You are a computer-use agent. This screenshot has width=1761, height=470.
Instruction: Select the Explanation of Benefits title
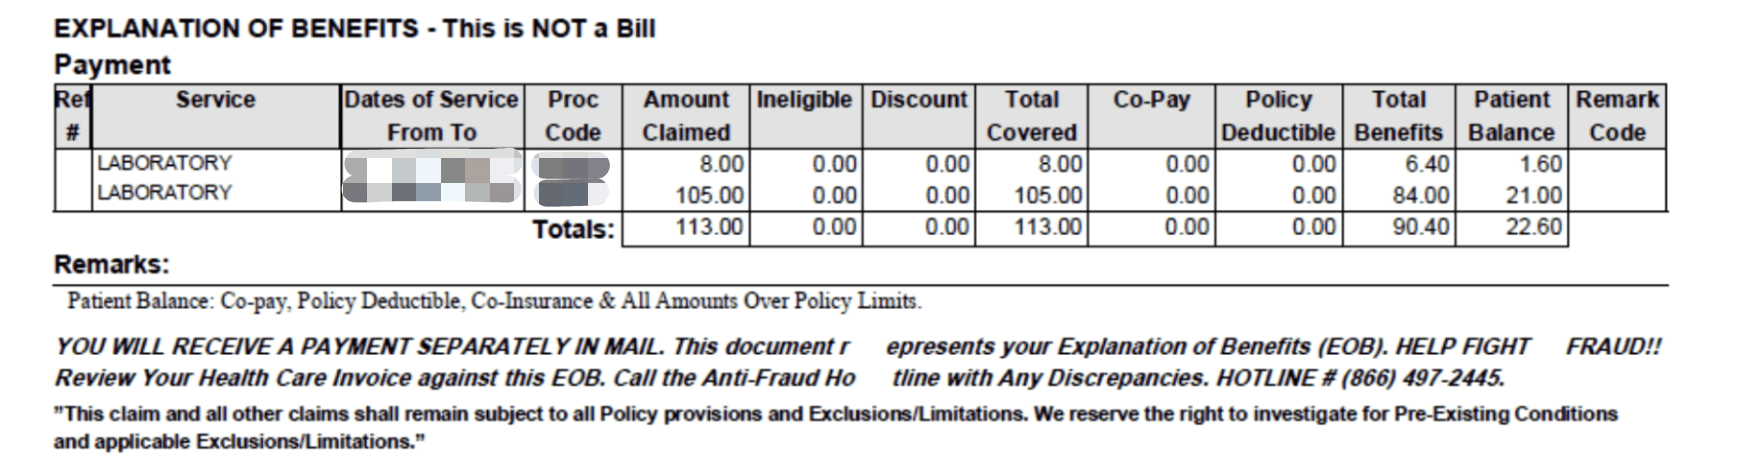[354, 28]
